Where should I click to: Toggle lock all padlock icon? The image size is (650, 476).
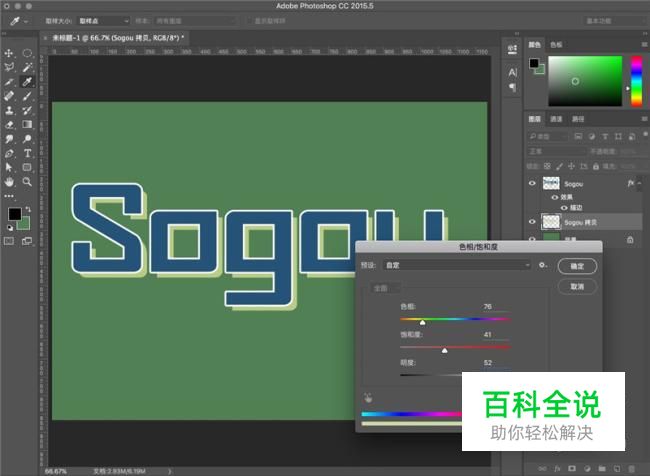pos(596,166)
